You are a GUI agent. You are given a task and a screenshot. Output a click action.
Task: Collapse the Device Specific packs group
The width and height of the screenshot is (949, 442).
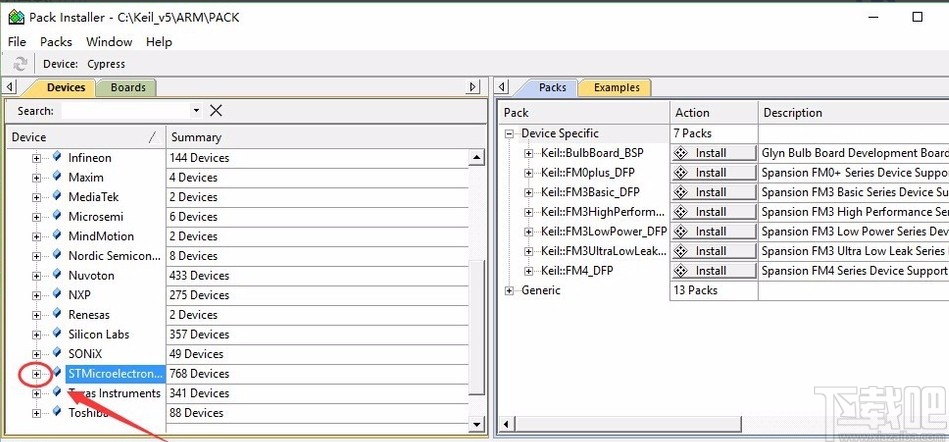[x=510, y=134]
